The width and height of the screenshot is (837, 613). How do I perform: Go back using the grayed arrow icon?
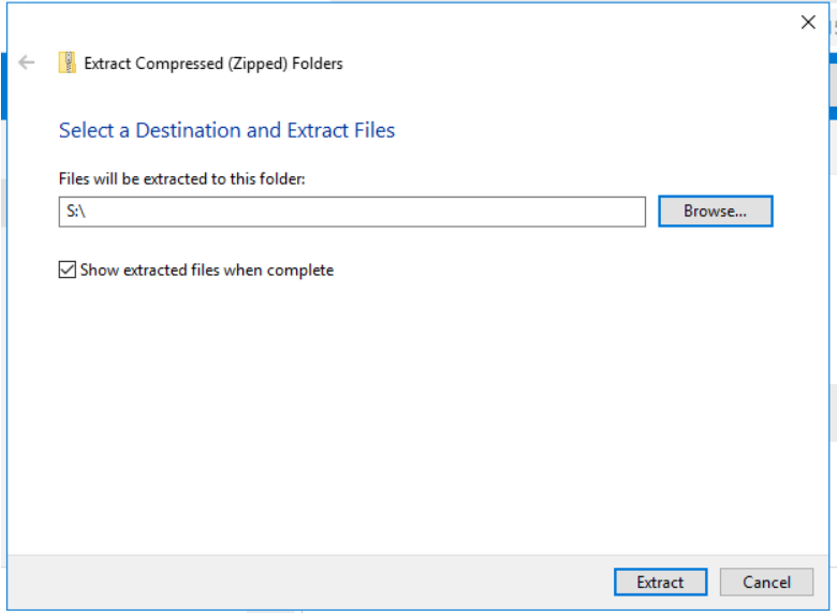point(26,62)
